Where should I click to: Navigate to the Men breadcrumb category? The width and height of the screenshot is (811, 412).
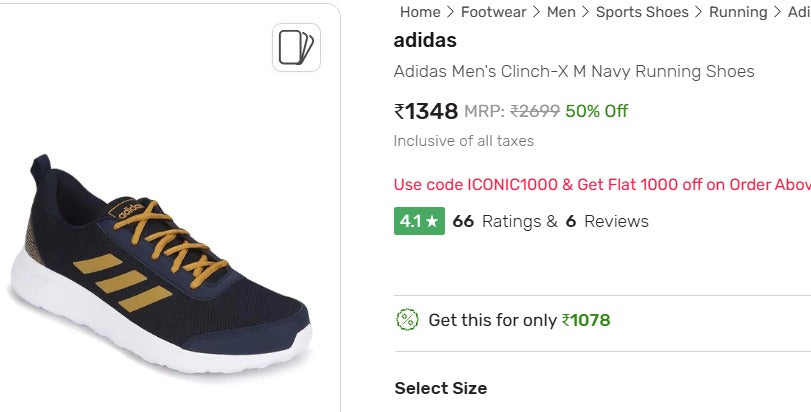tap(561, 12)
